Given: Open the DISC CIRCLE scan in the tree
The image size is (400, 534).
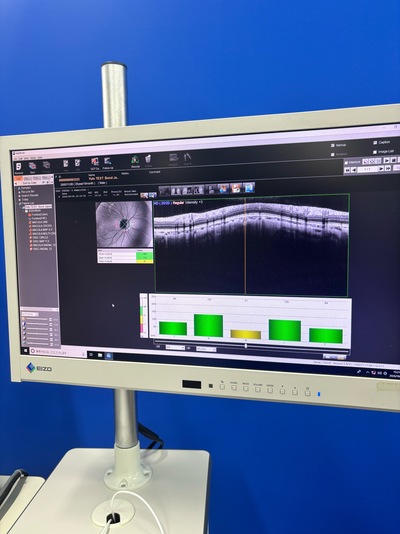Looking at the screenshot, I should 40,237.
